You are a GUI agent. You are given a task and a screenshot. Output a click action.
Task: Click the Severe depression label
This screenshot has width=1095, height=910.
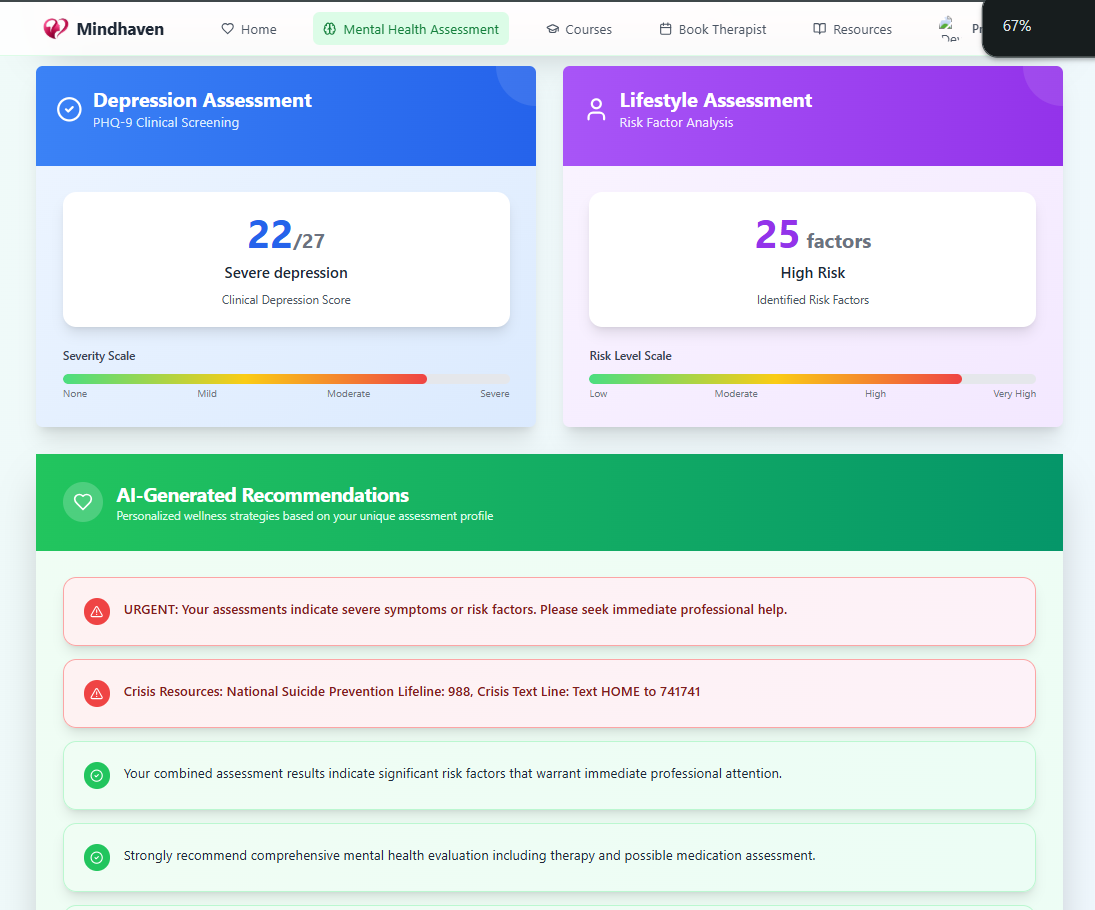(x=286, y=273)
